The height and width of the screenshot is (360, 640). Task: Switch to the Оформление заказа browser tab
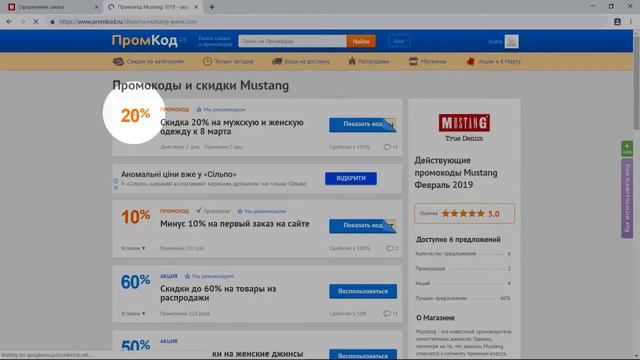pos(54,7)
